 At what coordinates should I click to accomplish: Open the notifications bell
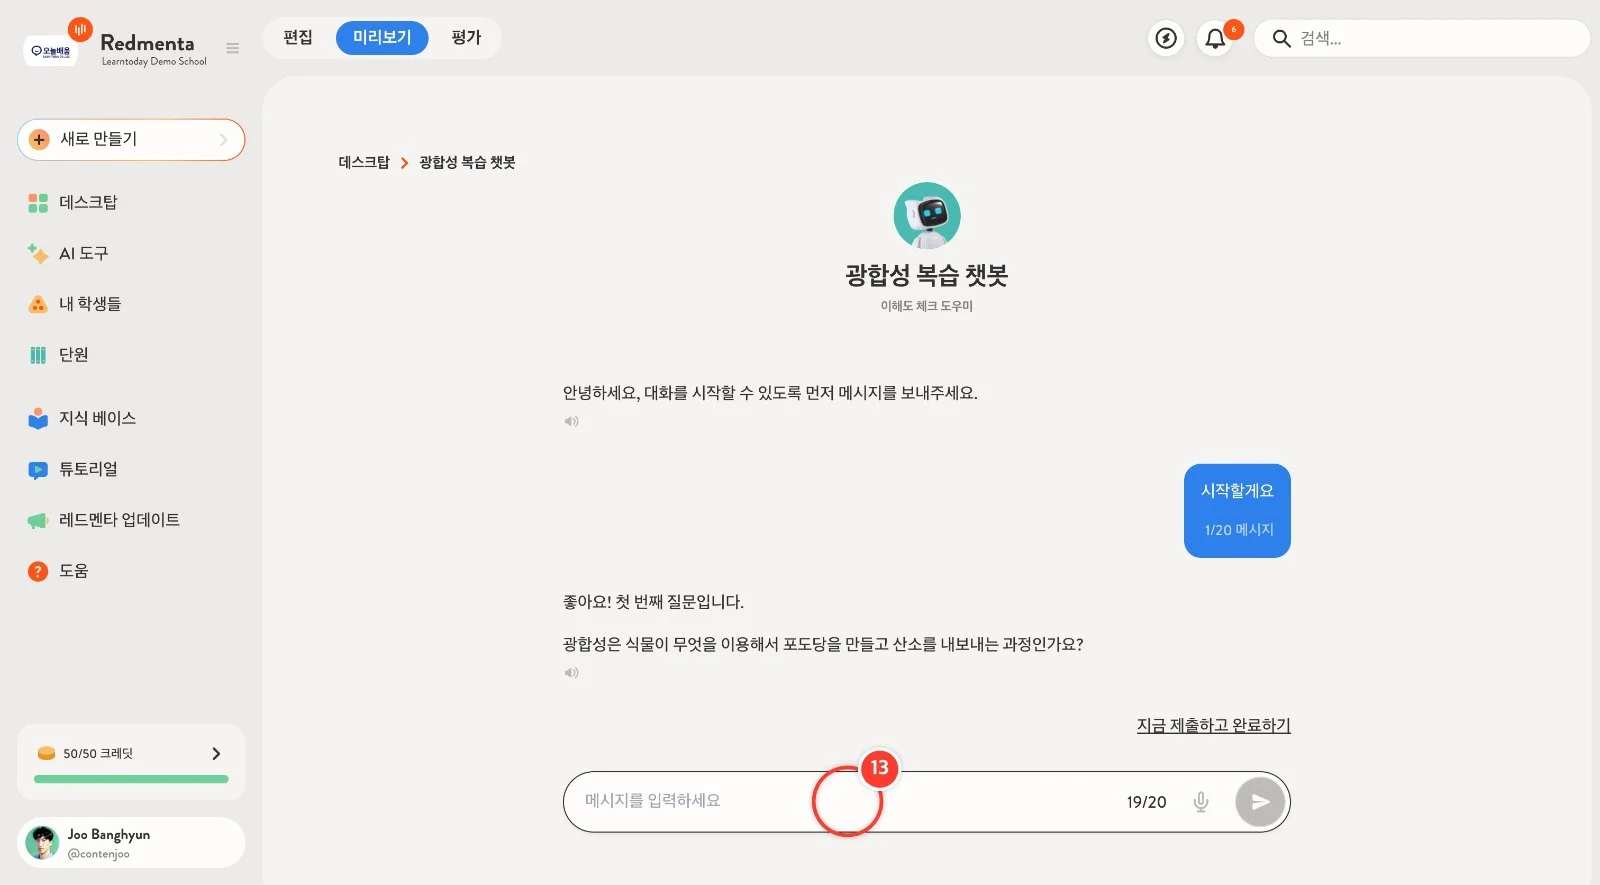pos(1215,38)
